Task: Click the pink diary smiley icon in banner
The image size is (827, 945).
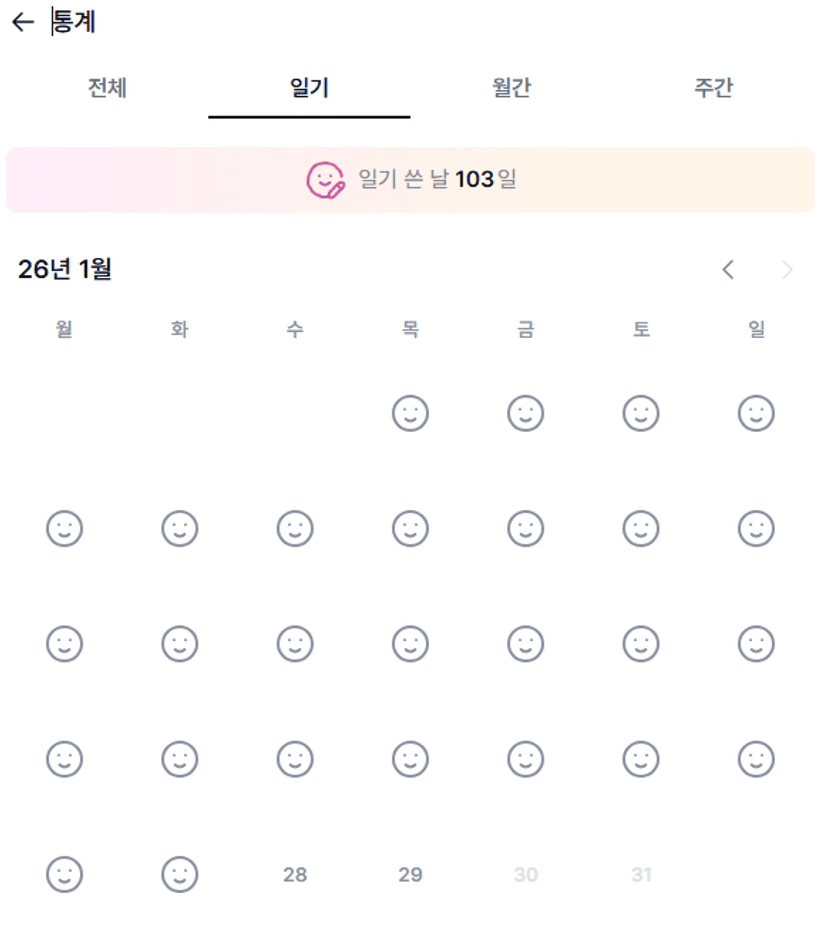Action: 325,180
